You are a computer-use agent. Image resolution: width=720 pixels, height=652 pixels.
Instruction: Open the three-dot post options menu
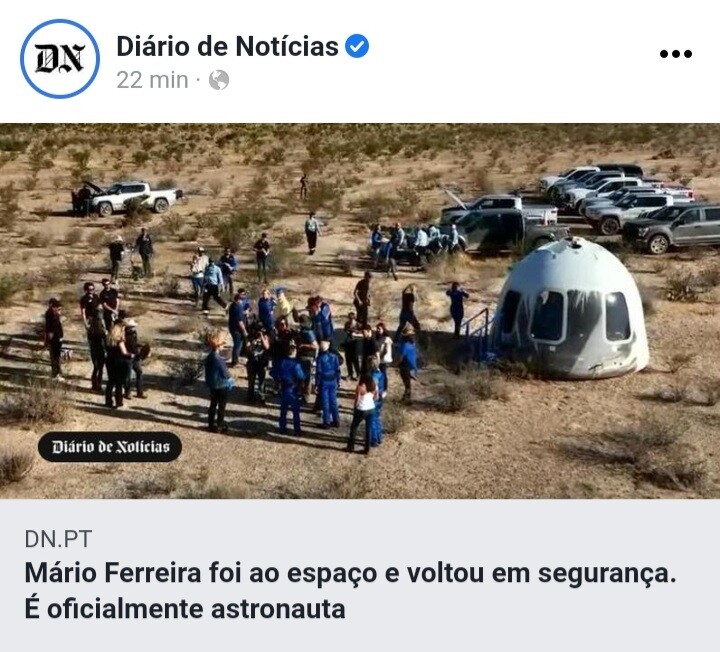[675, 54]
